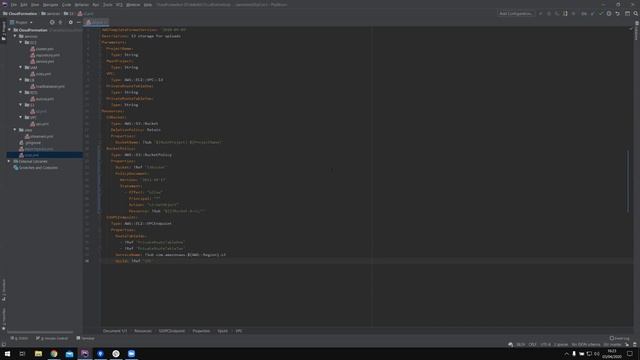Viewport: 640px width, 360px height.
Task: Open the View menu
Action: [35, 5]
